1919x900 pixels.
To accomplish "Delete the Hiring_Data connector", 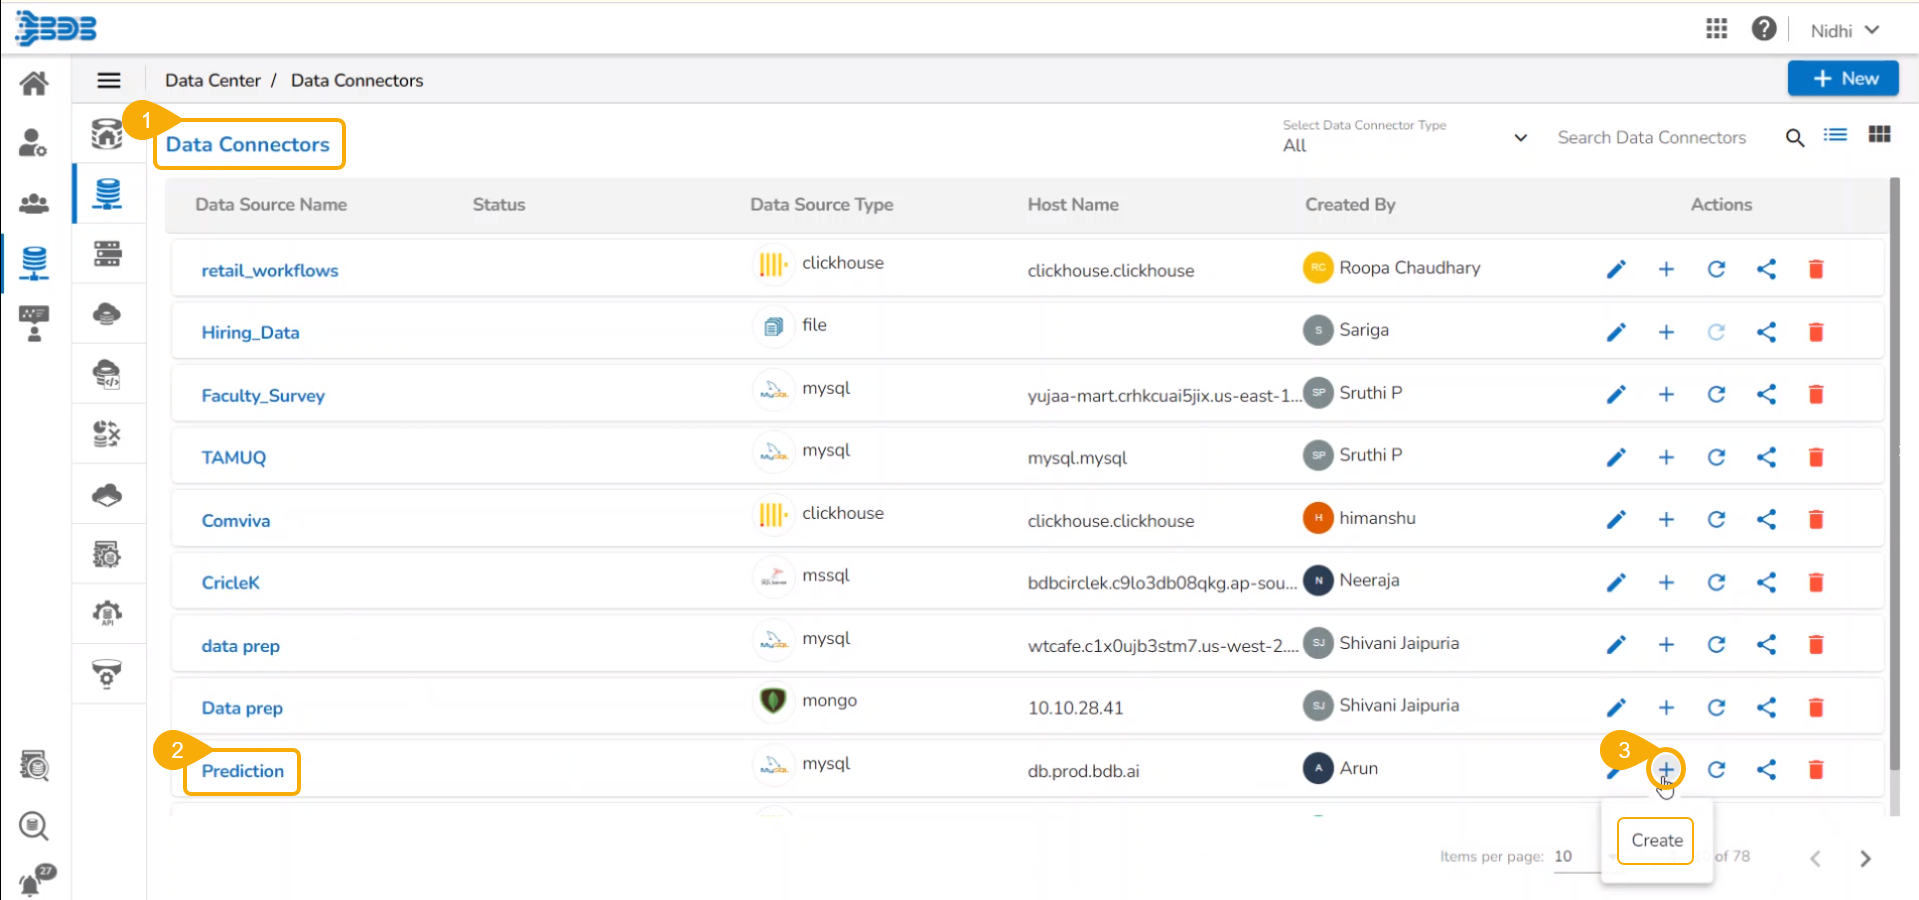I will click(1816, 332).
